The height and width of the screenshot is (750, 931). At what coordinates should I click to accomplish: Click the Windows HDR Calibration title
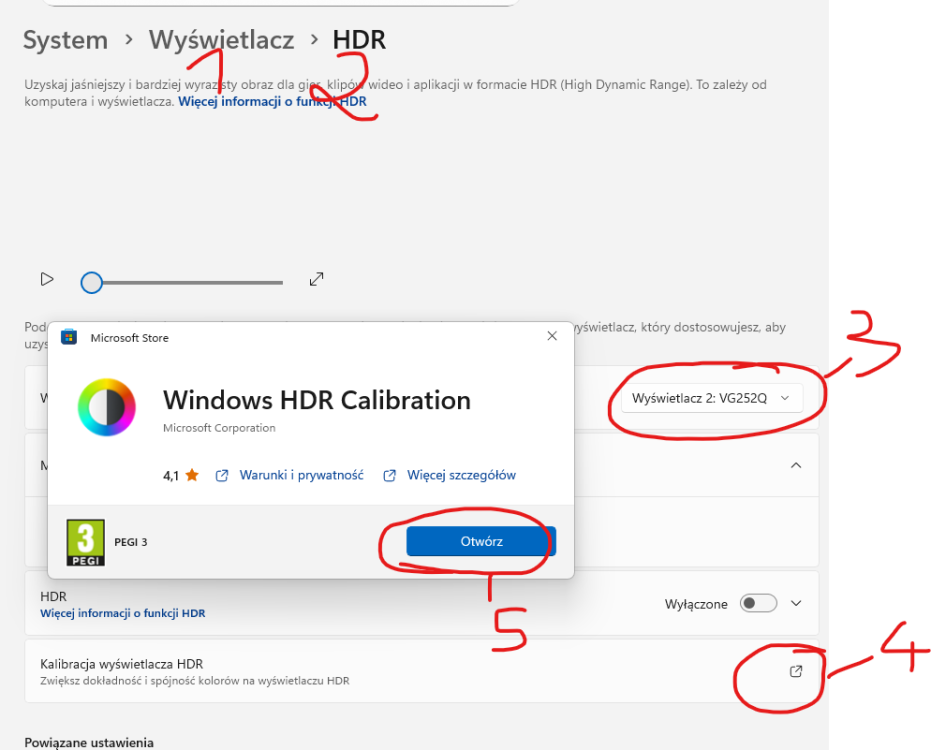coord(317,400)
